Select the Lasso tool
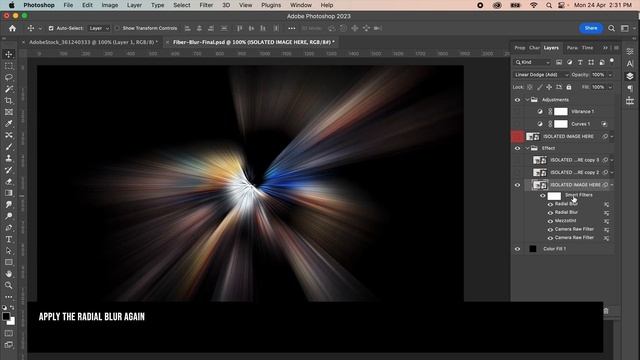The height and width of the screenshot is (360, 640). coord(9,77)
